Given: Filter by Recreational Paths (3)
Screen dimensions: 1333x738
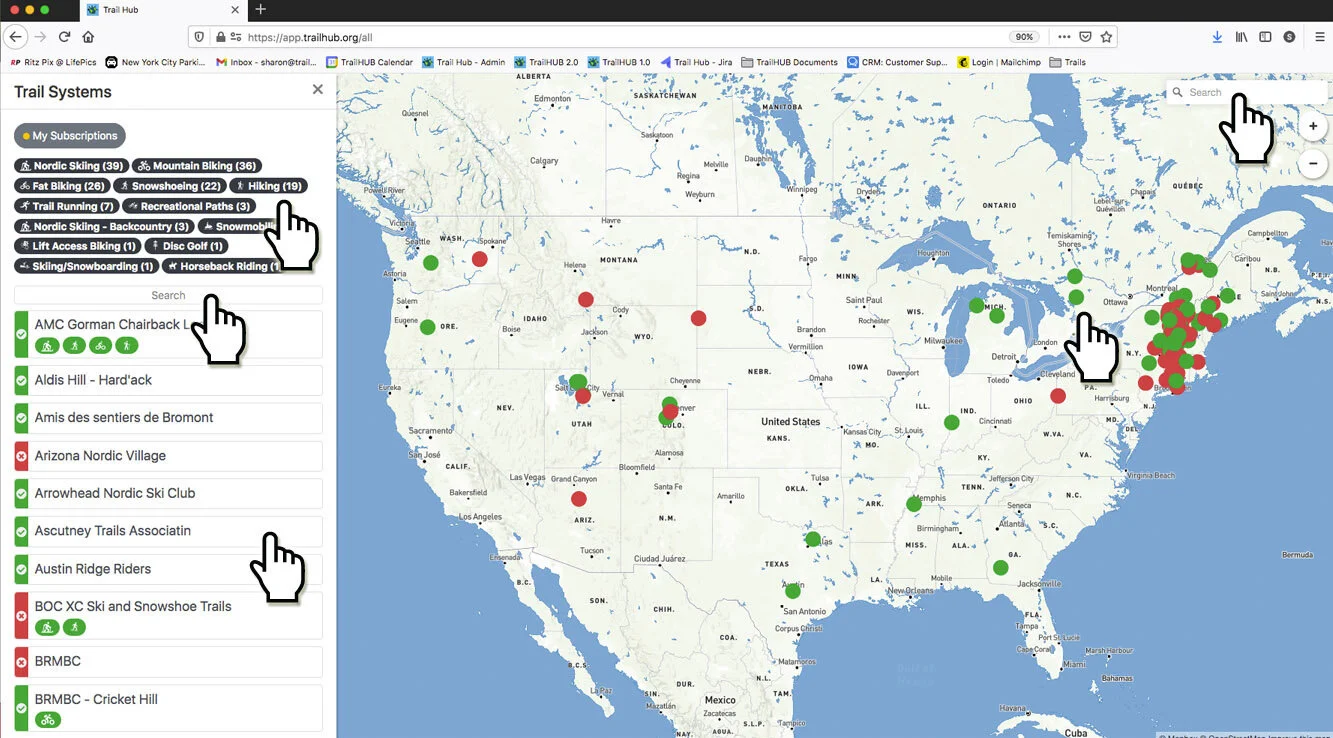Looking at the screenshot, I should point(189,206).
